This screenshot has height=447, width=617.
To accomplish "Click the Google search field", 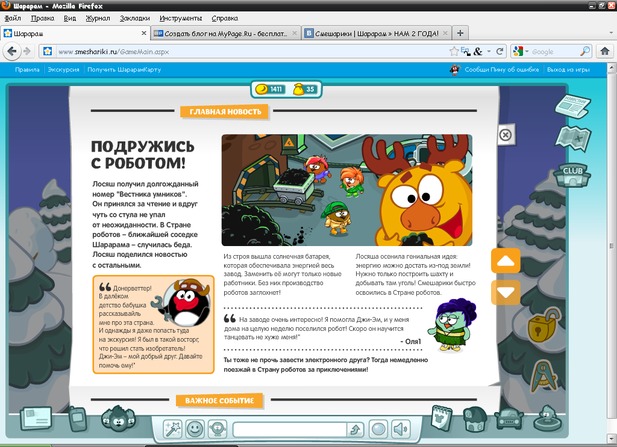I will [555, 52].
